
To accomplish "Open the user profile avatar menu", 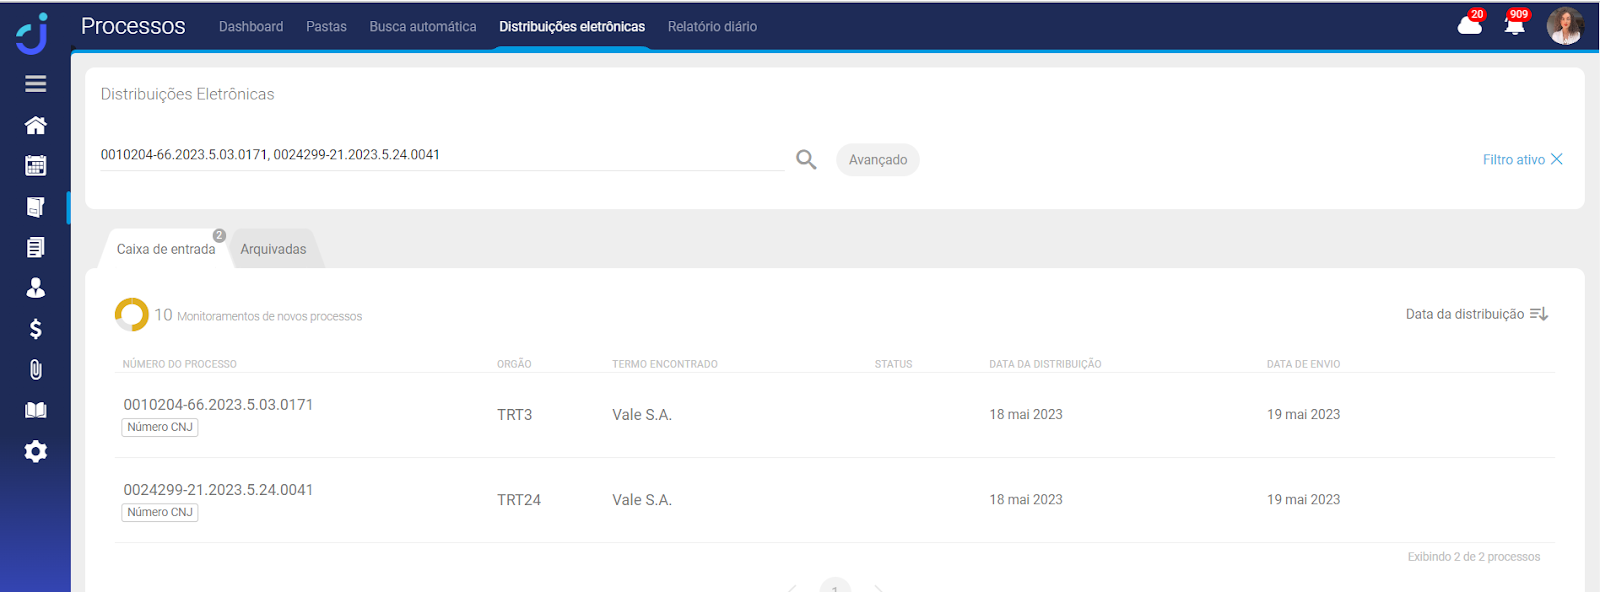I will pos(1565,26).
